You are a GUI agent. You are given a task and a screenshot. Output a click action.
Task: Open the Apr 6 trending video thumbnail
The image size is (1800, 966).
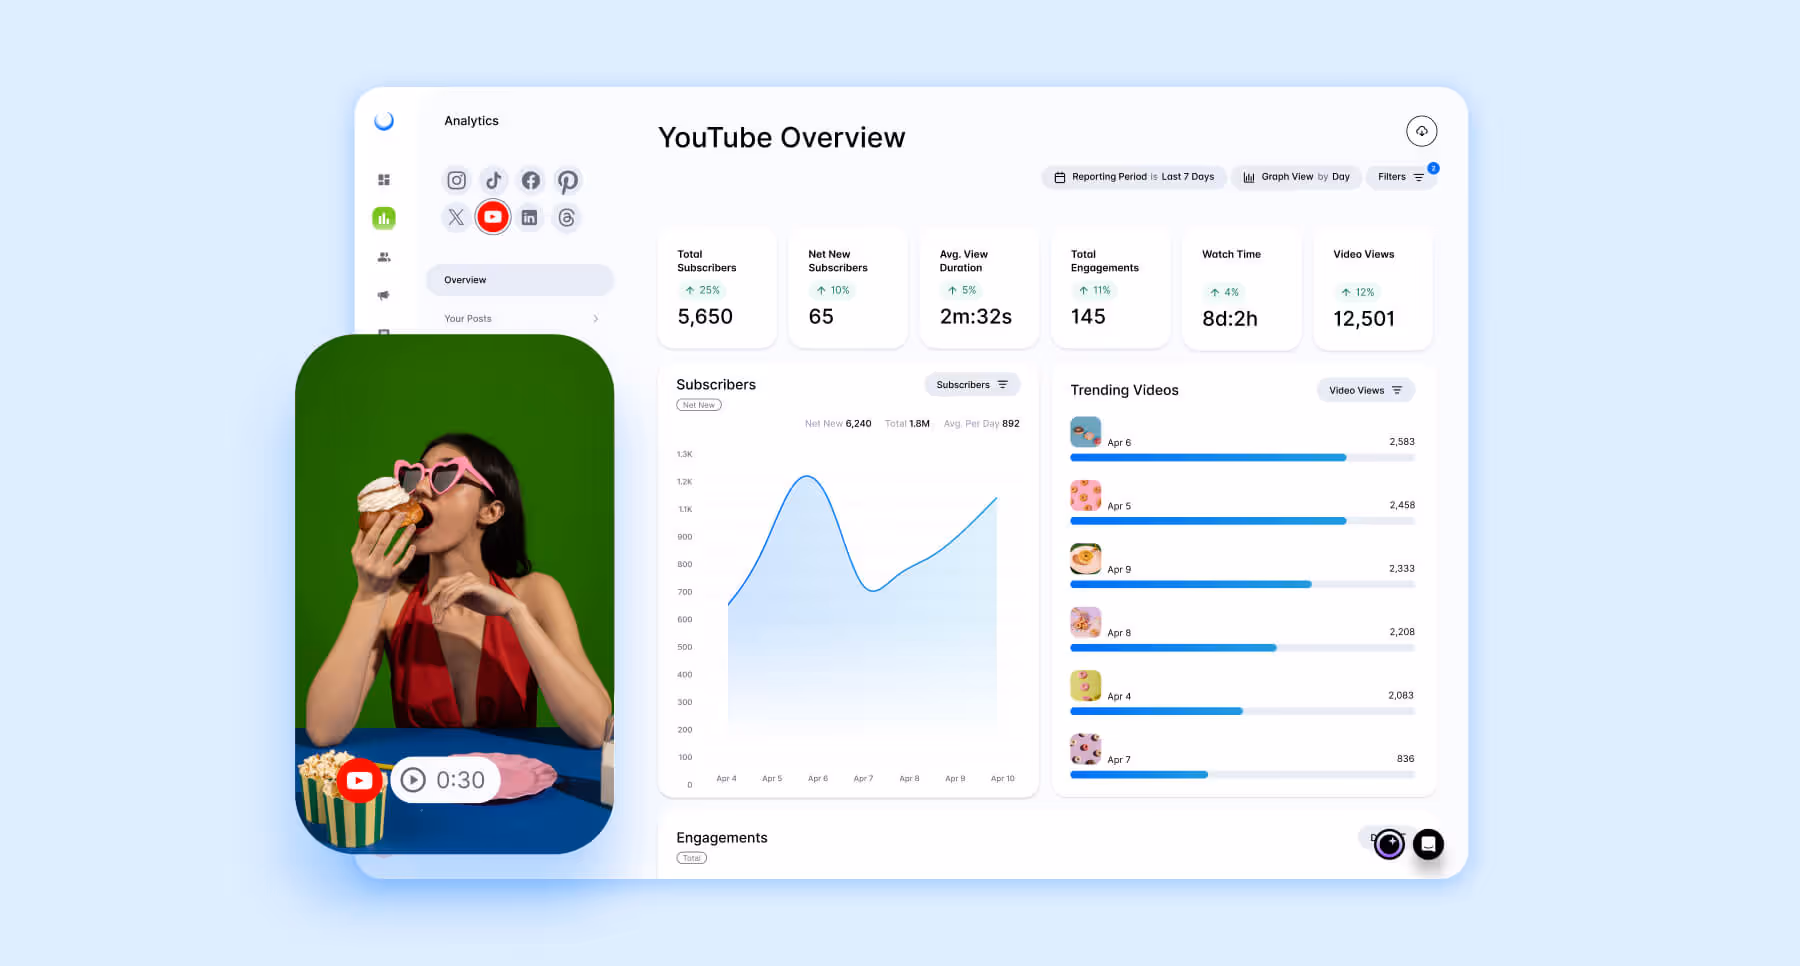[x=1085, y=432]
